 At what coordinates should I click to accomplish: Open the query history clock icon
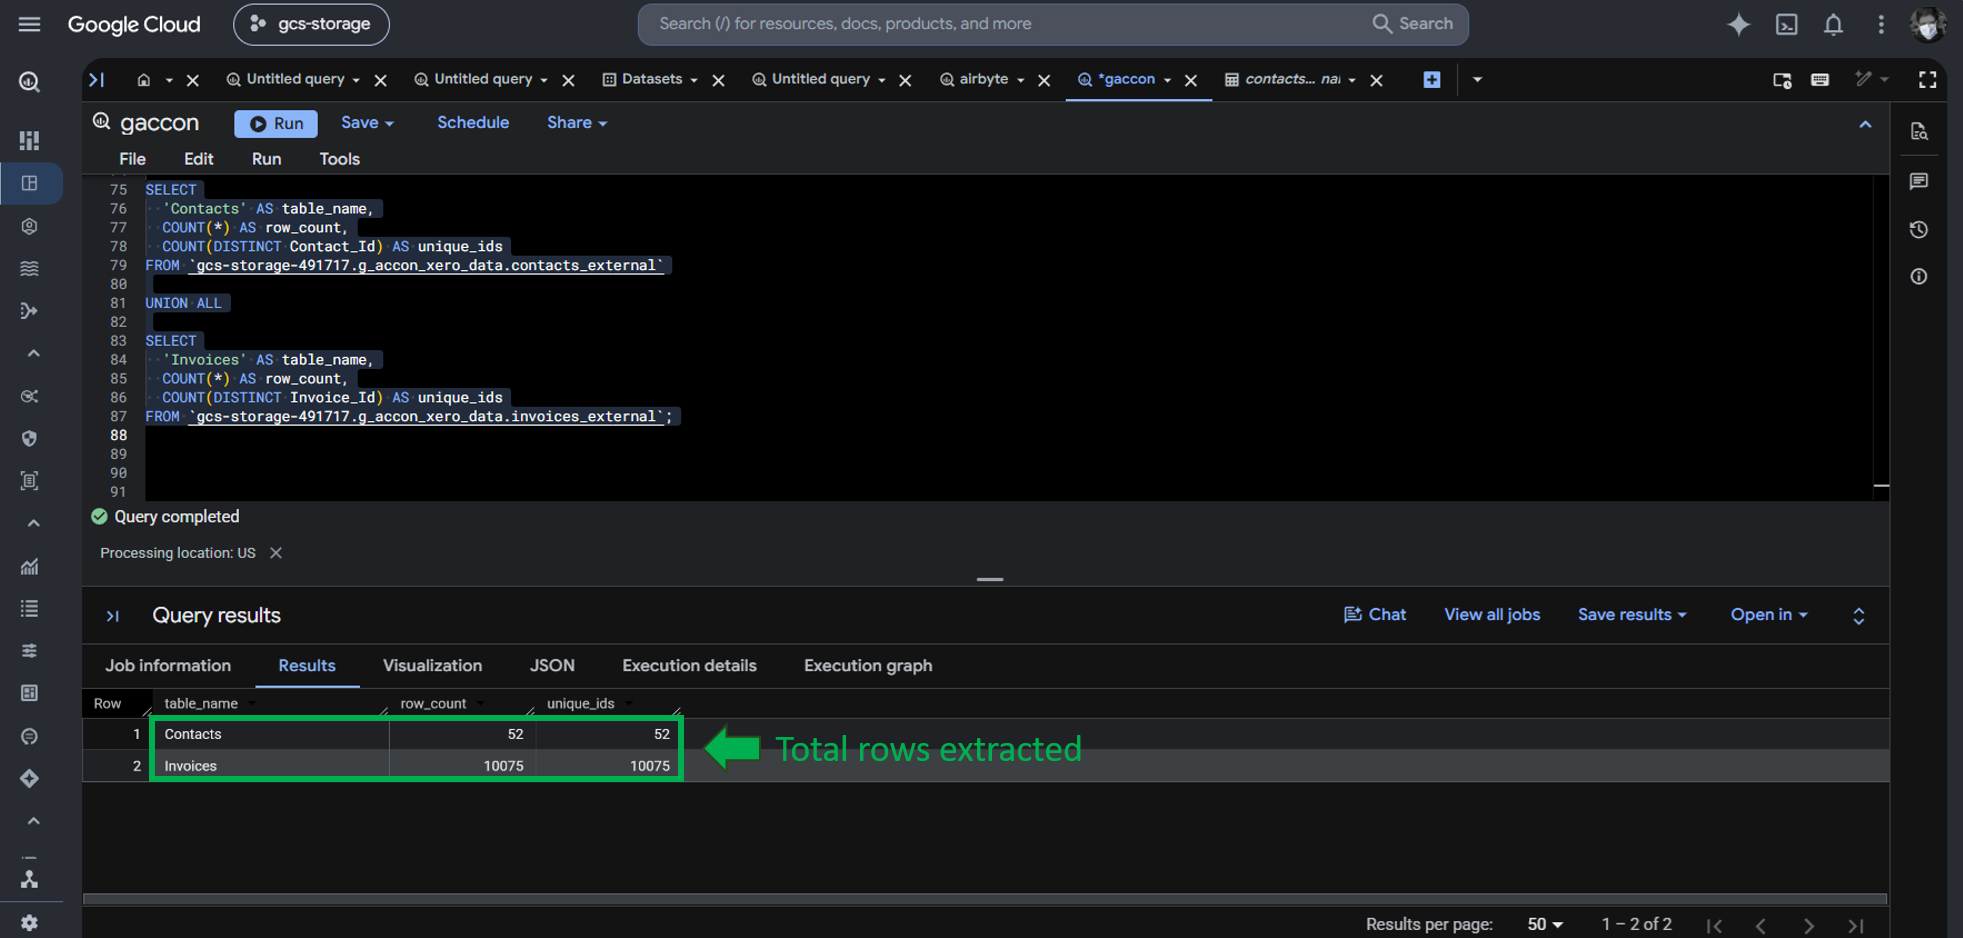(x=1918, y=230)
